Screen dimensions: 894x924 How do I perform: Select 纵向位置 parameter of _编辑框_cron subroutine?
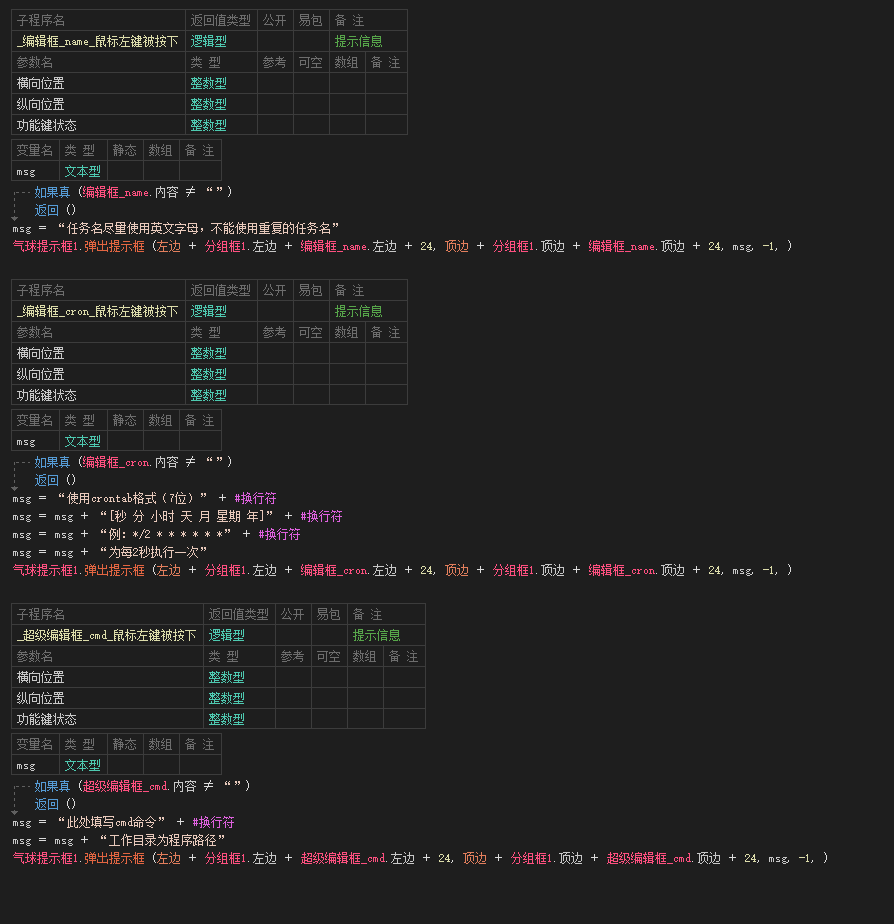tap(40, 374)
